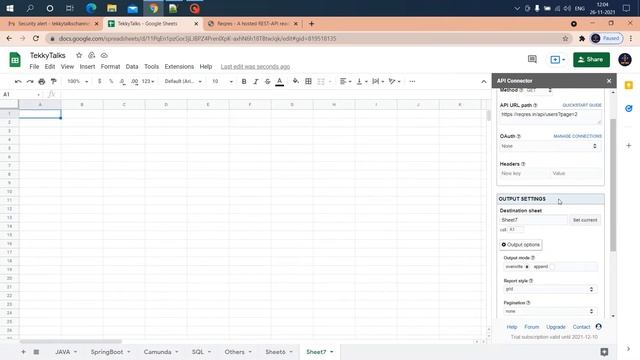640x360 pixels.
Task: Open the toolbar More options (three dots)
Action: point(412,82)
